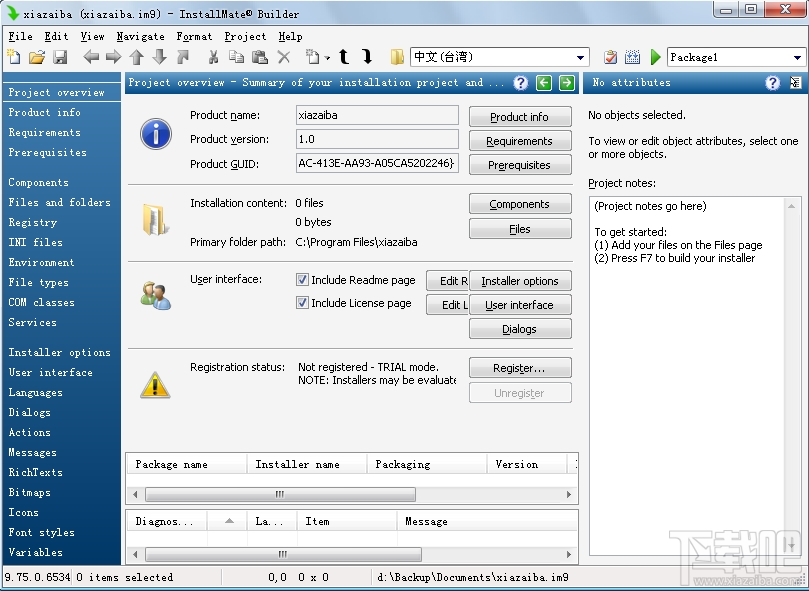Toggle Include Readme page checkbox
Image resolution: width=809 pixels, height=591 pixels.
(302, 280)
